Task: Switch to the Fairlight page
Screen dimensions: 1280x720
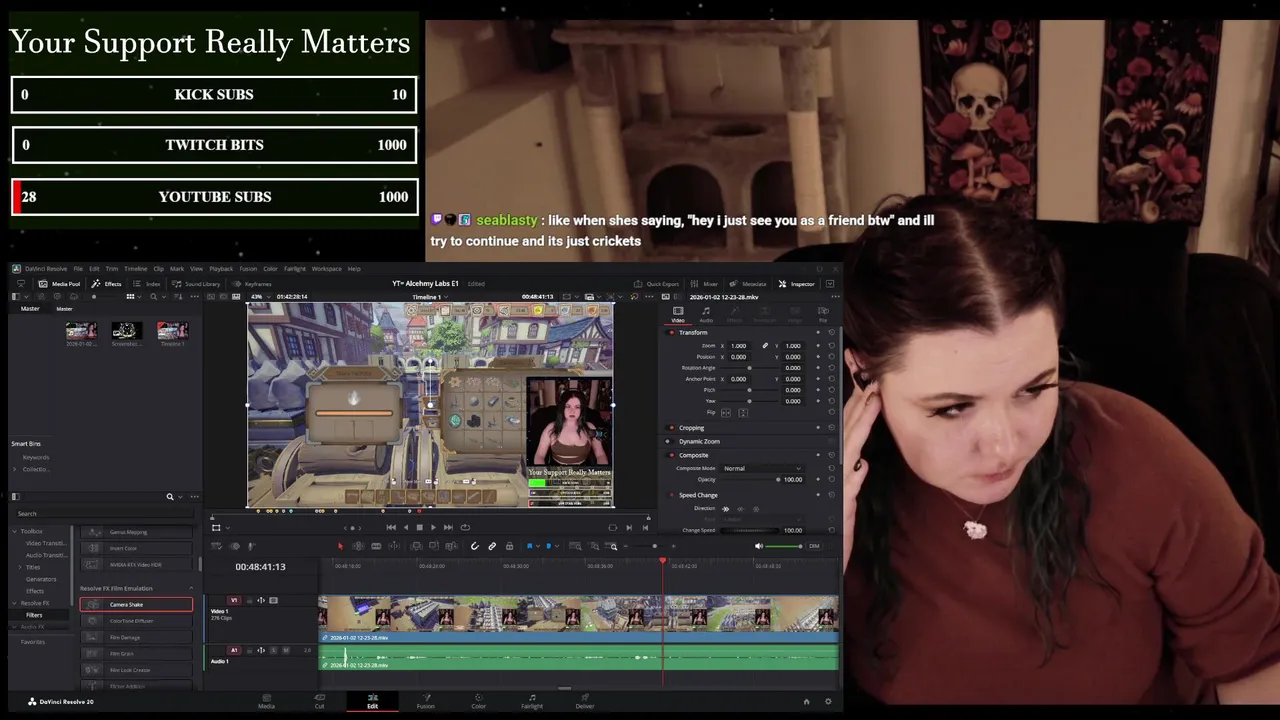Action: (531, 701)
